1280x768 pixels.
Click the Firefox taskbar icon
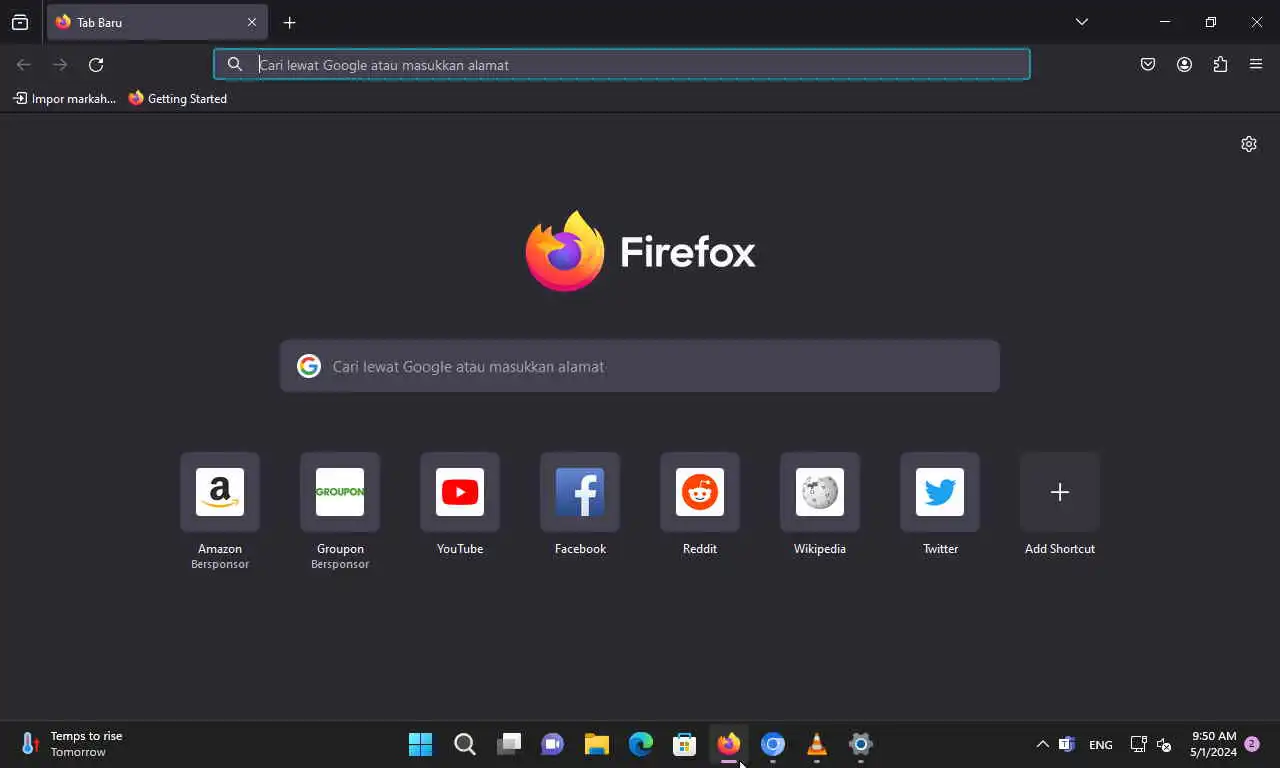[729, 744]
